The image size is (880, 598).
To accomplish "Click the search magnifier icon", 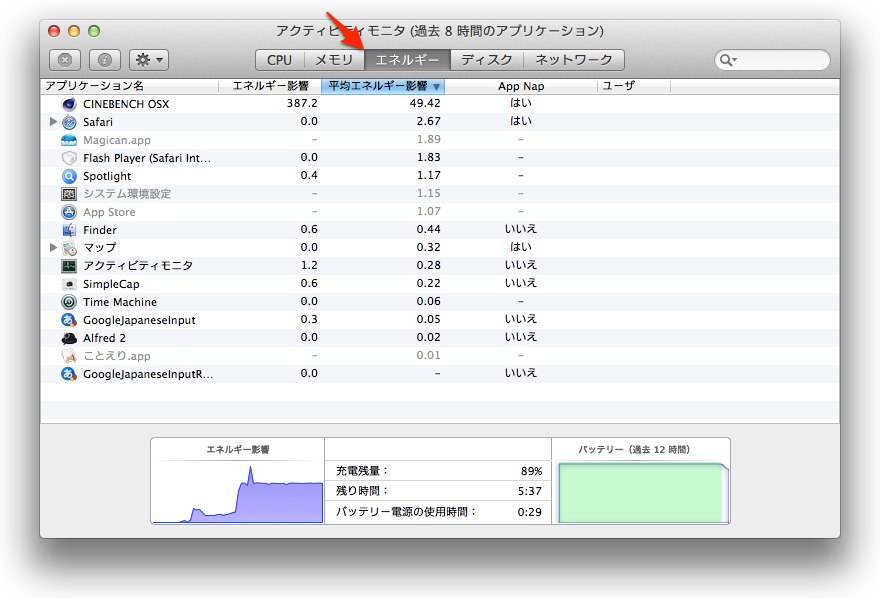I will (727, 60).
